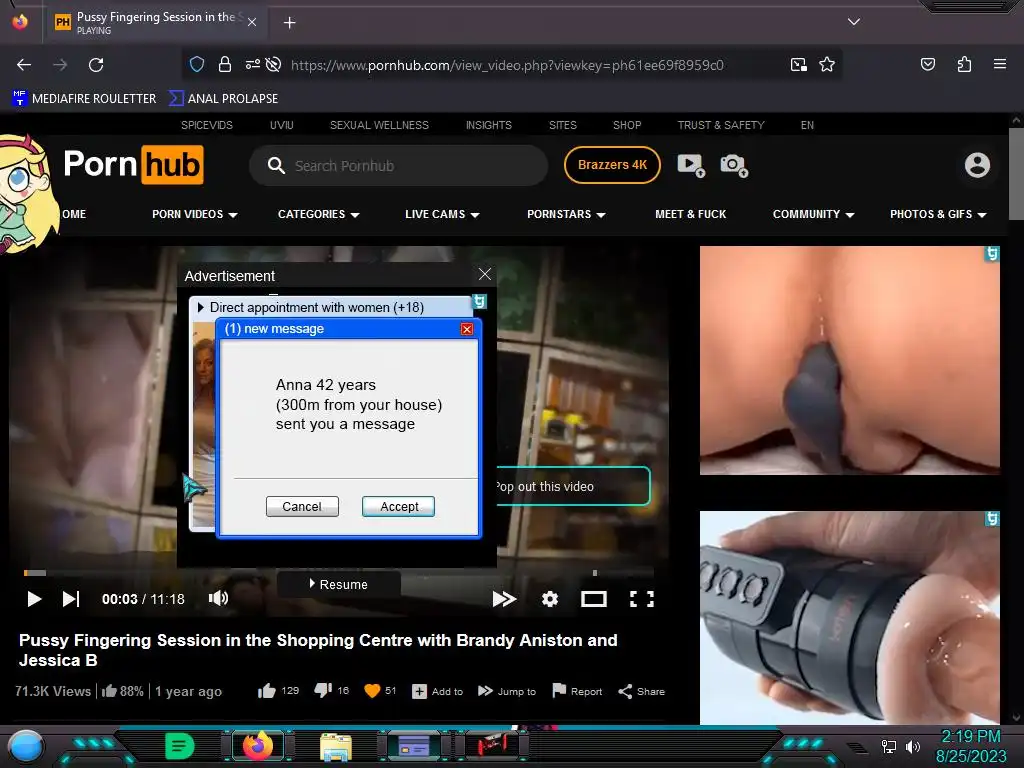
Task: Open player settings gear
Action: point(550,599)
